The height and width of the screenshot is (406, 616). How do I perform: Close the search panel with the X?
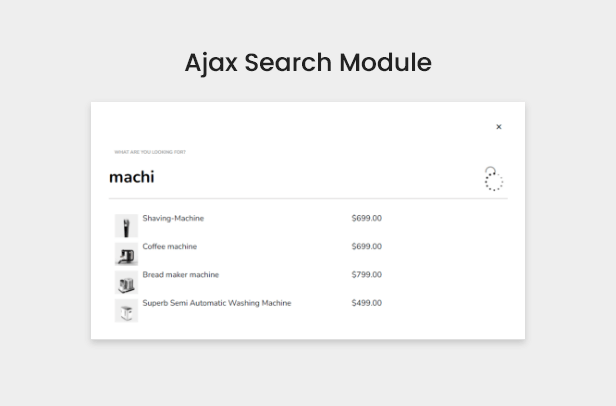pos(499,127)
